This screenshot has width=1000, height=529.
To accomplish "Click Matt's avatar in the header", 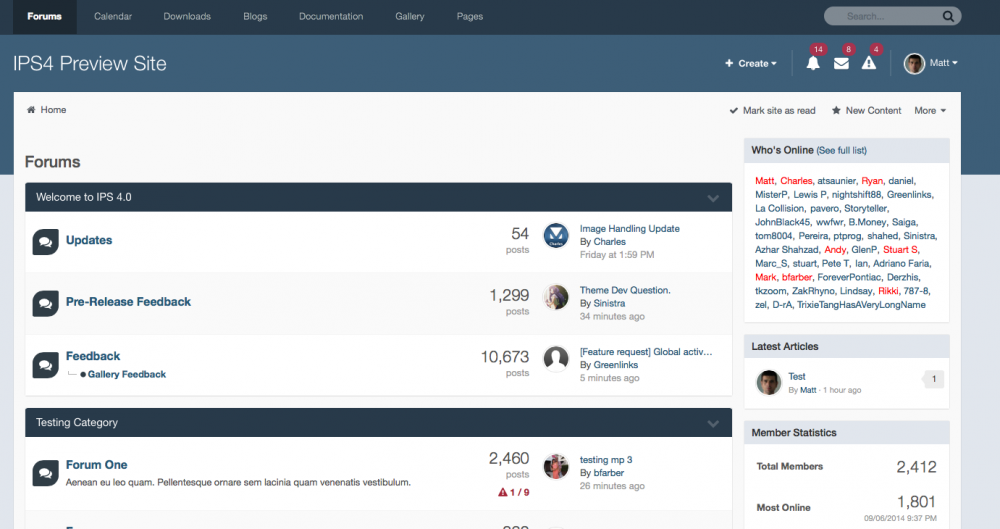I will [914, 63].
